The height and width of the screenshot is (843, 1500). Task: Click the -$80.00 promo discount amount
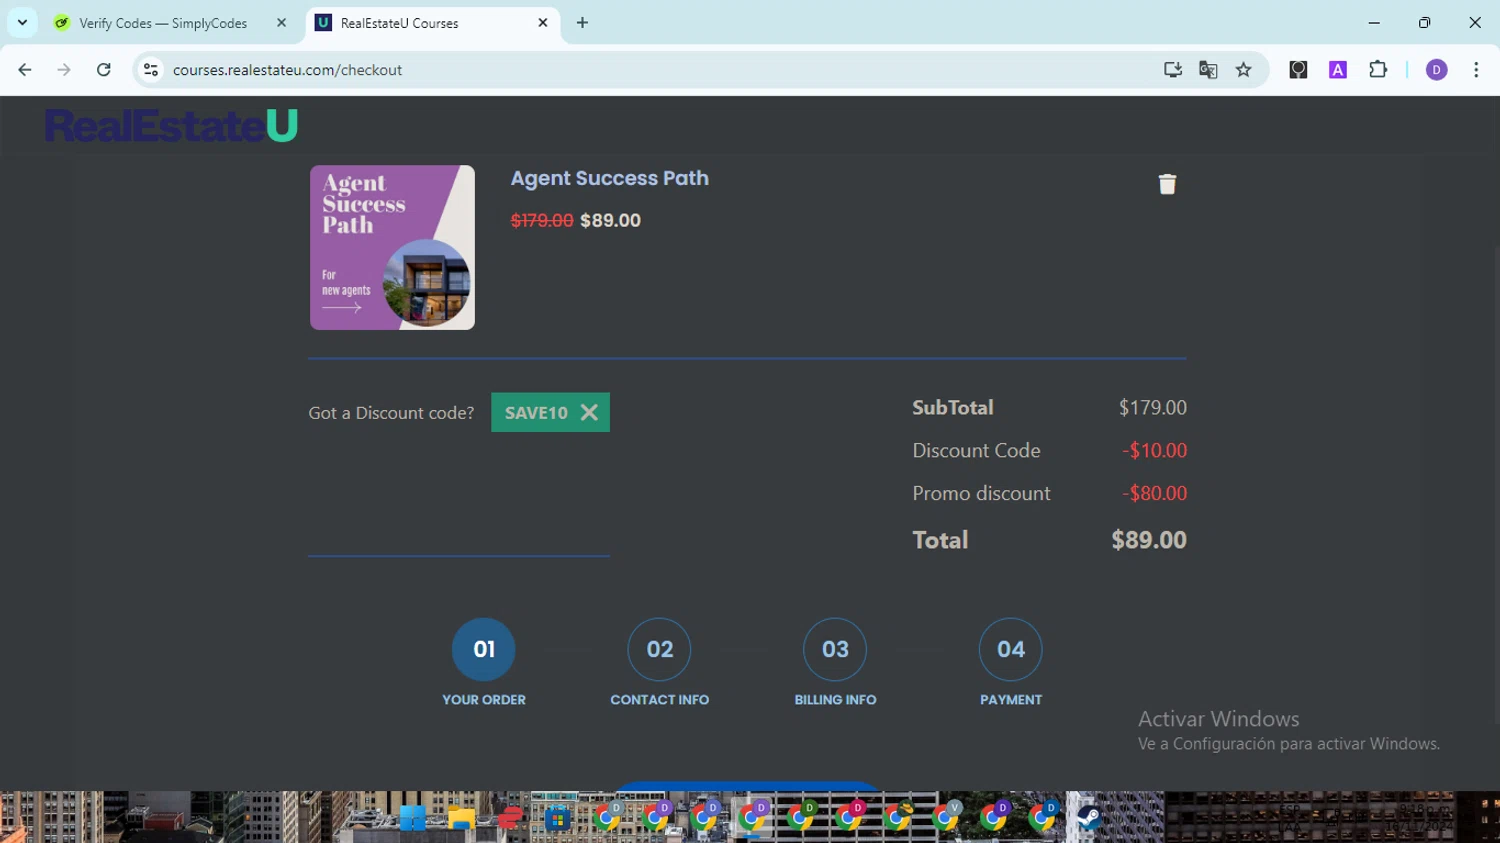pyautogui.click(x=1154, y=493)
